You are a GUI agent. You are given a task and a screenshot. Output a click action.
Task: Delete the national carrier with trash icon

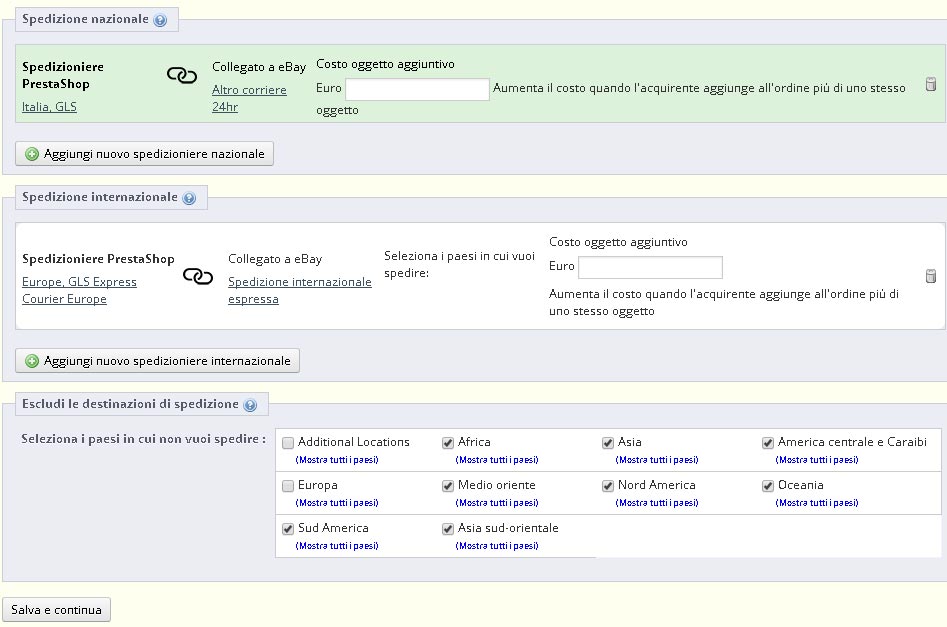(930, 85)
